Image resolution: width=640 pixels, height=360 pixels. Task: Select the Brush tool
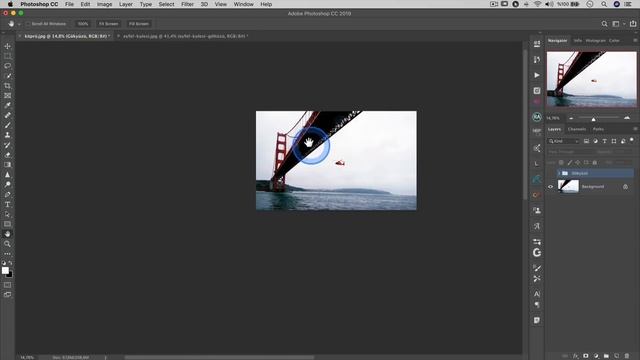click(x=7, y=125)
